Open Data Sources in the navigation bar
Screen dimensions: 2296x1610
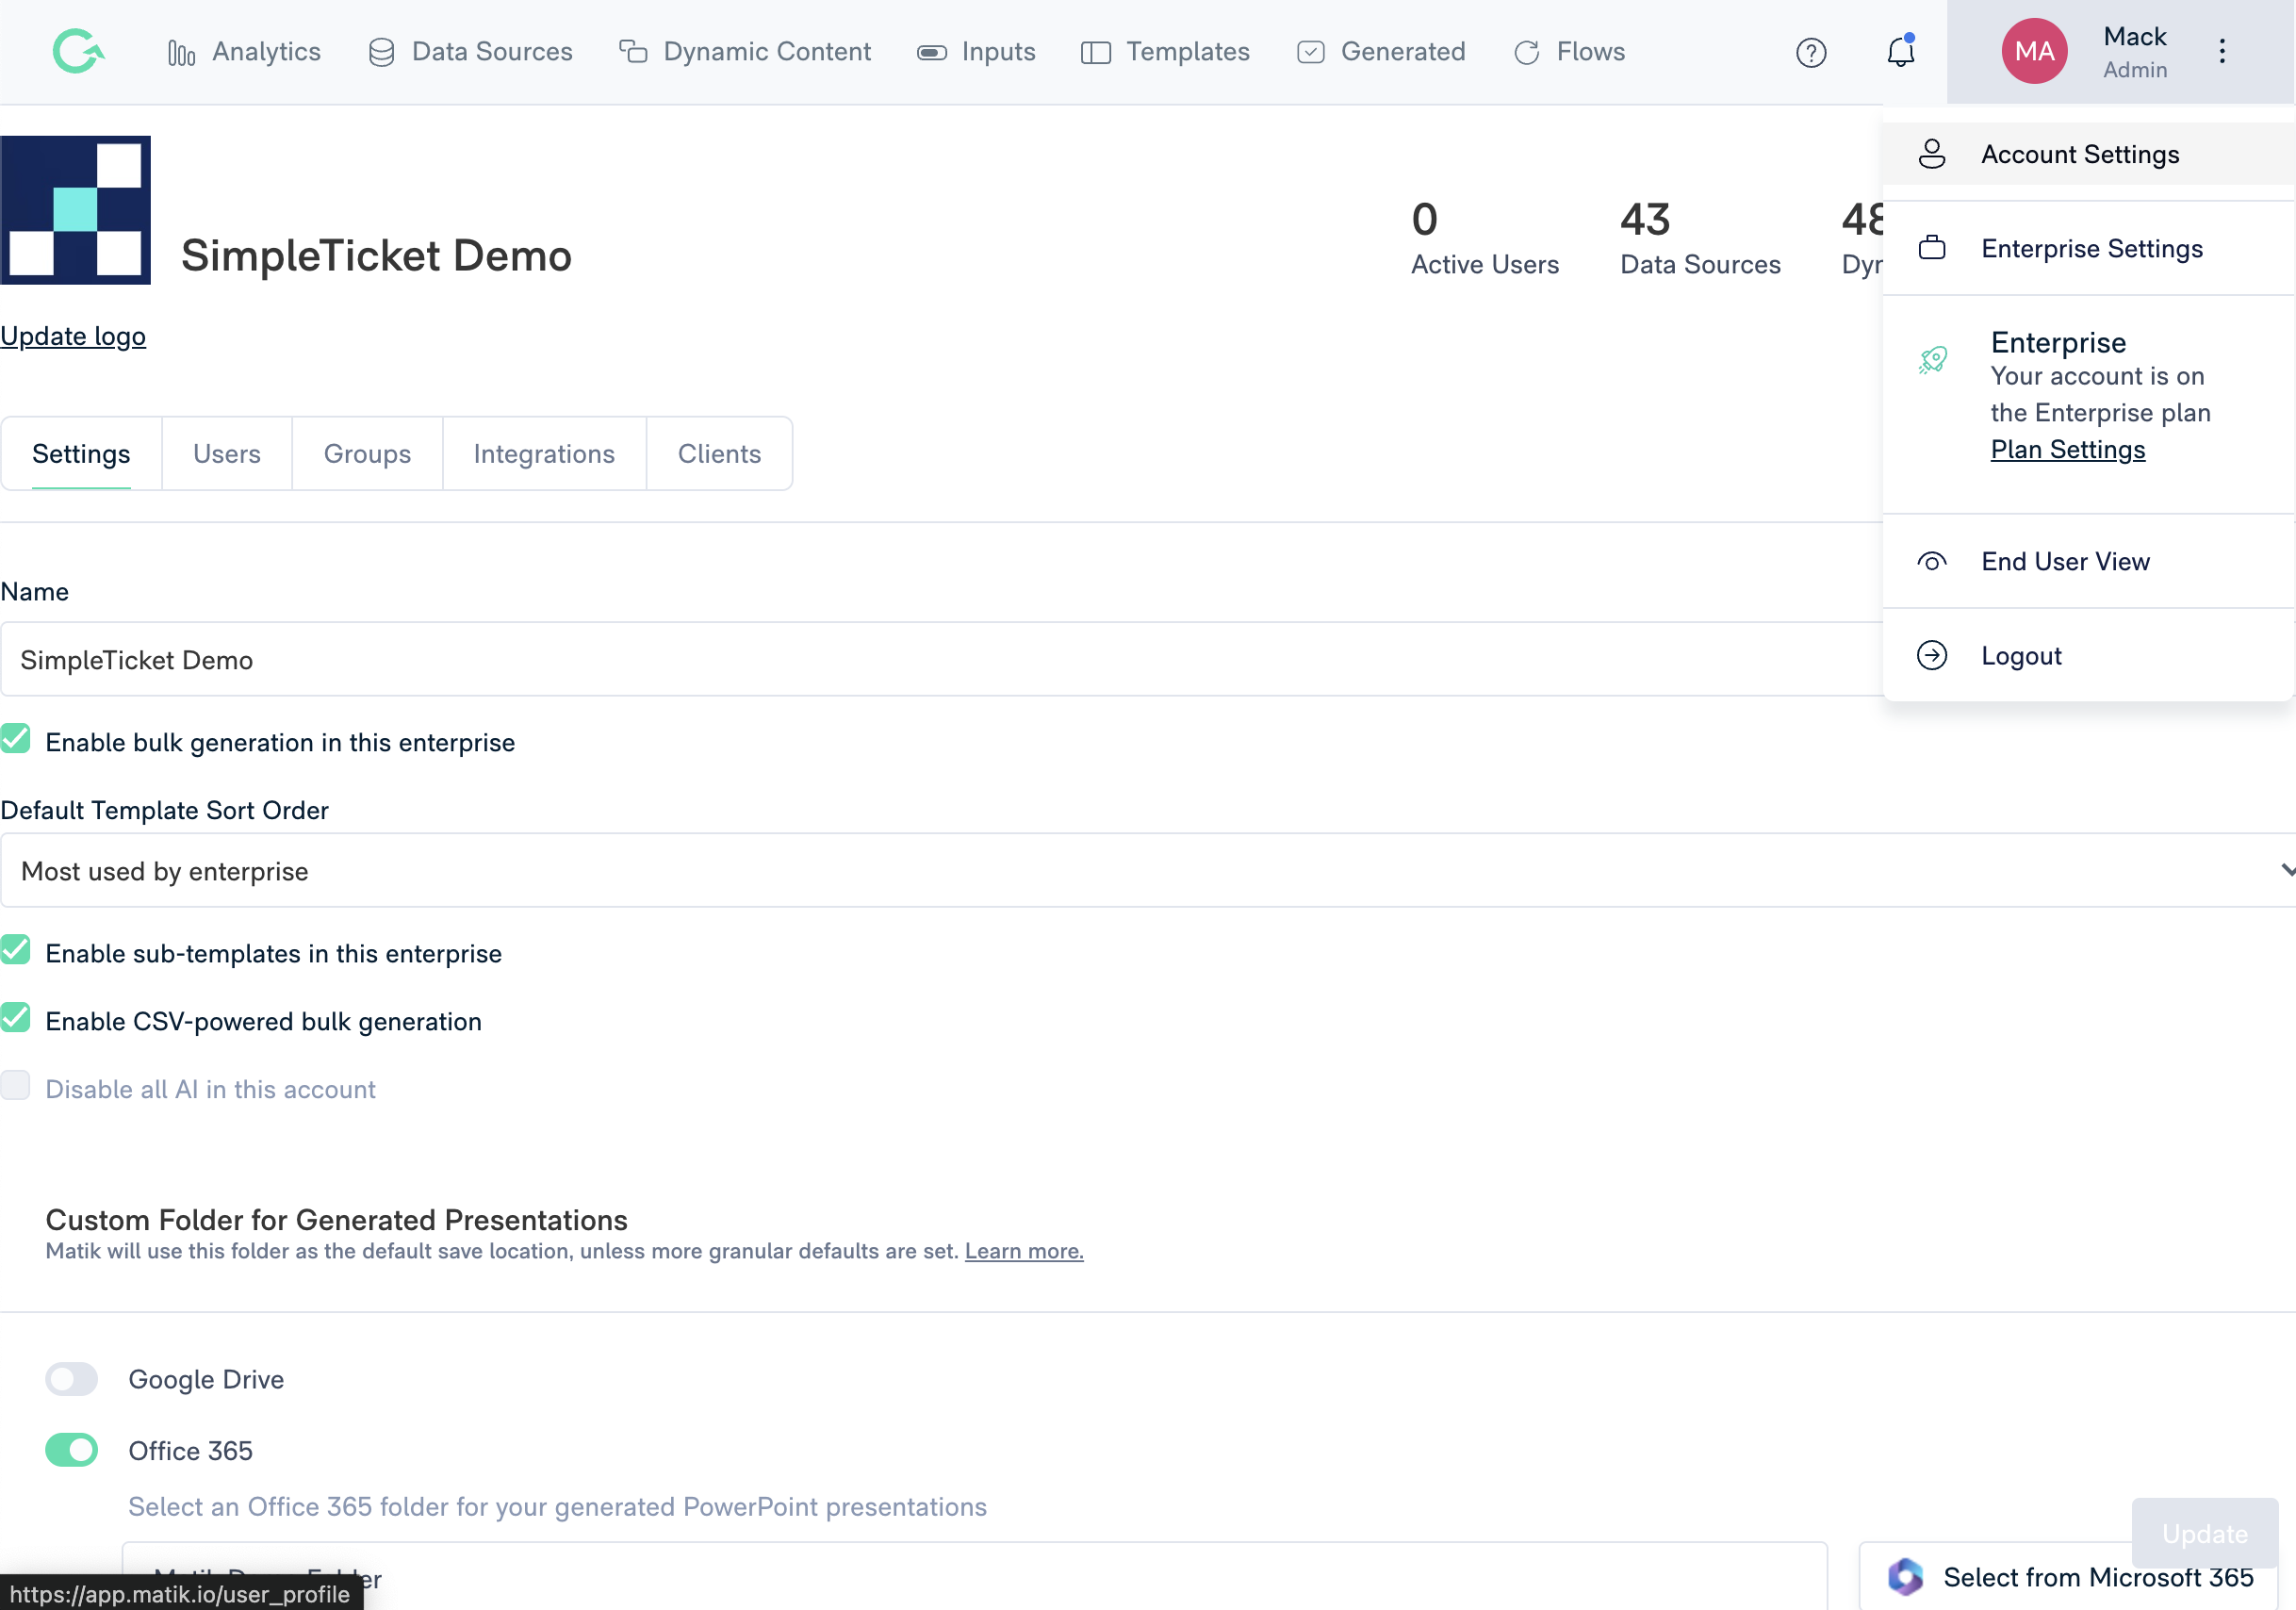[470, 52]
